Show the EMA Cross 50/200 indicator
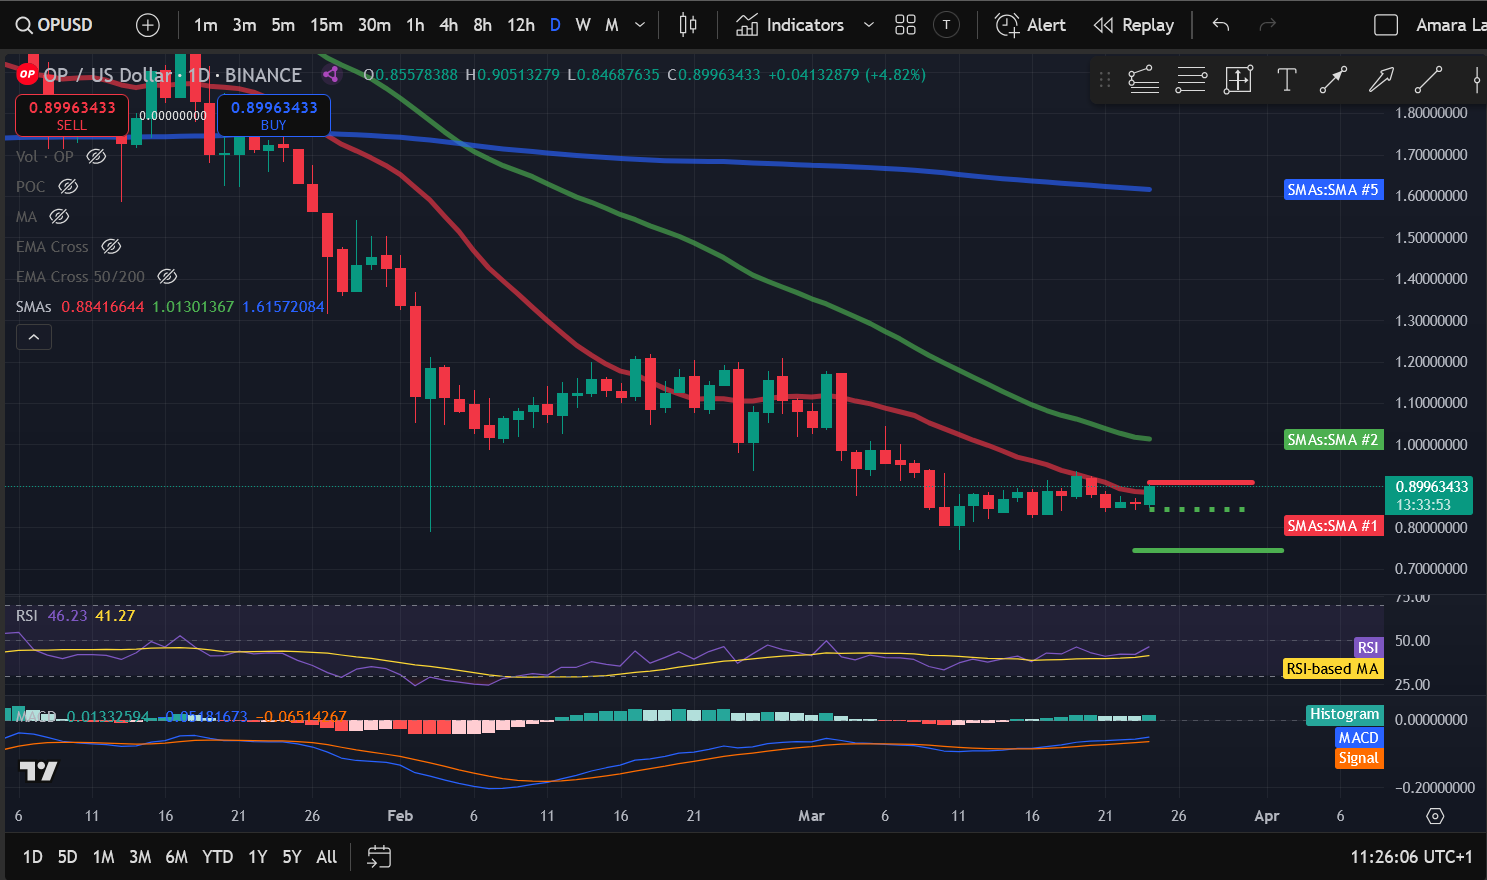The image size is (1487, 880). click(167, 276)
